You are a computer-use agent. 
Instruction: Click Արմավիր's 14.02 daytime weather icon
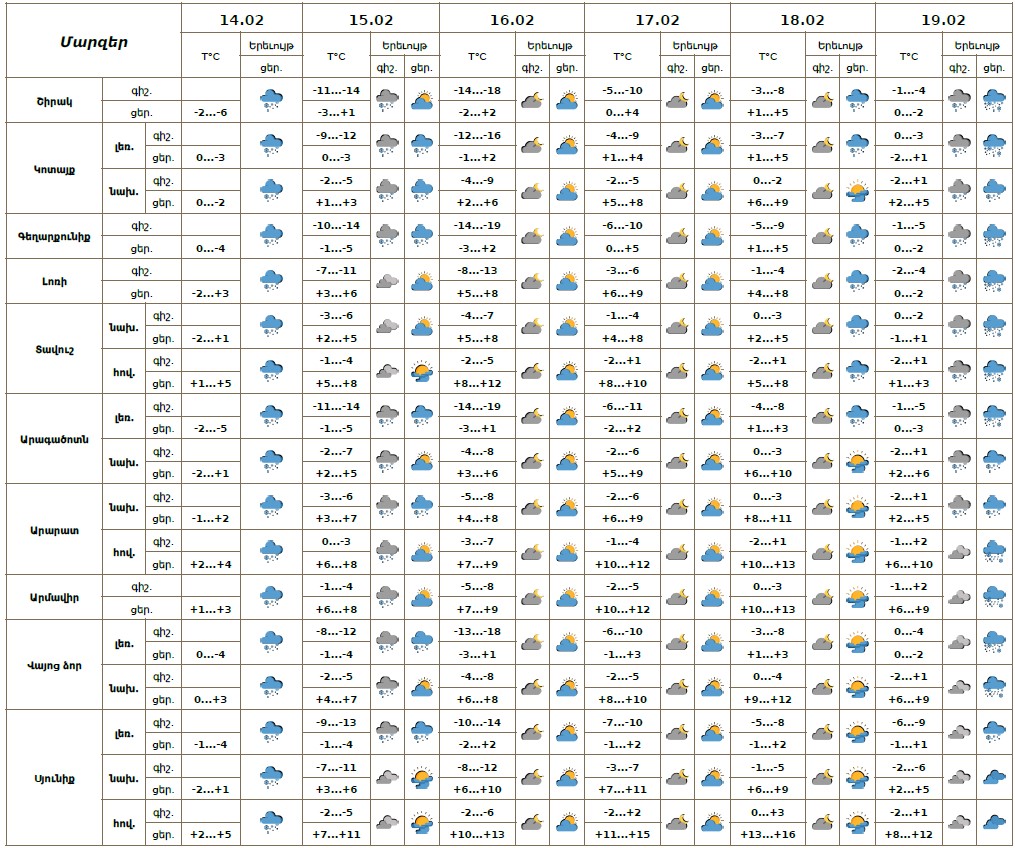pos(271,597)
